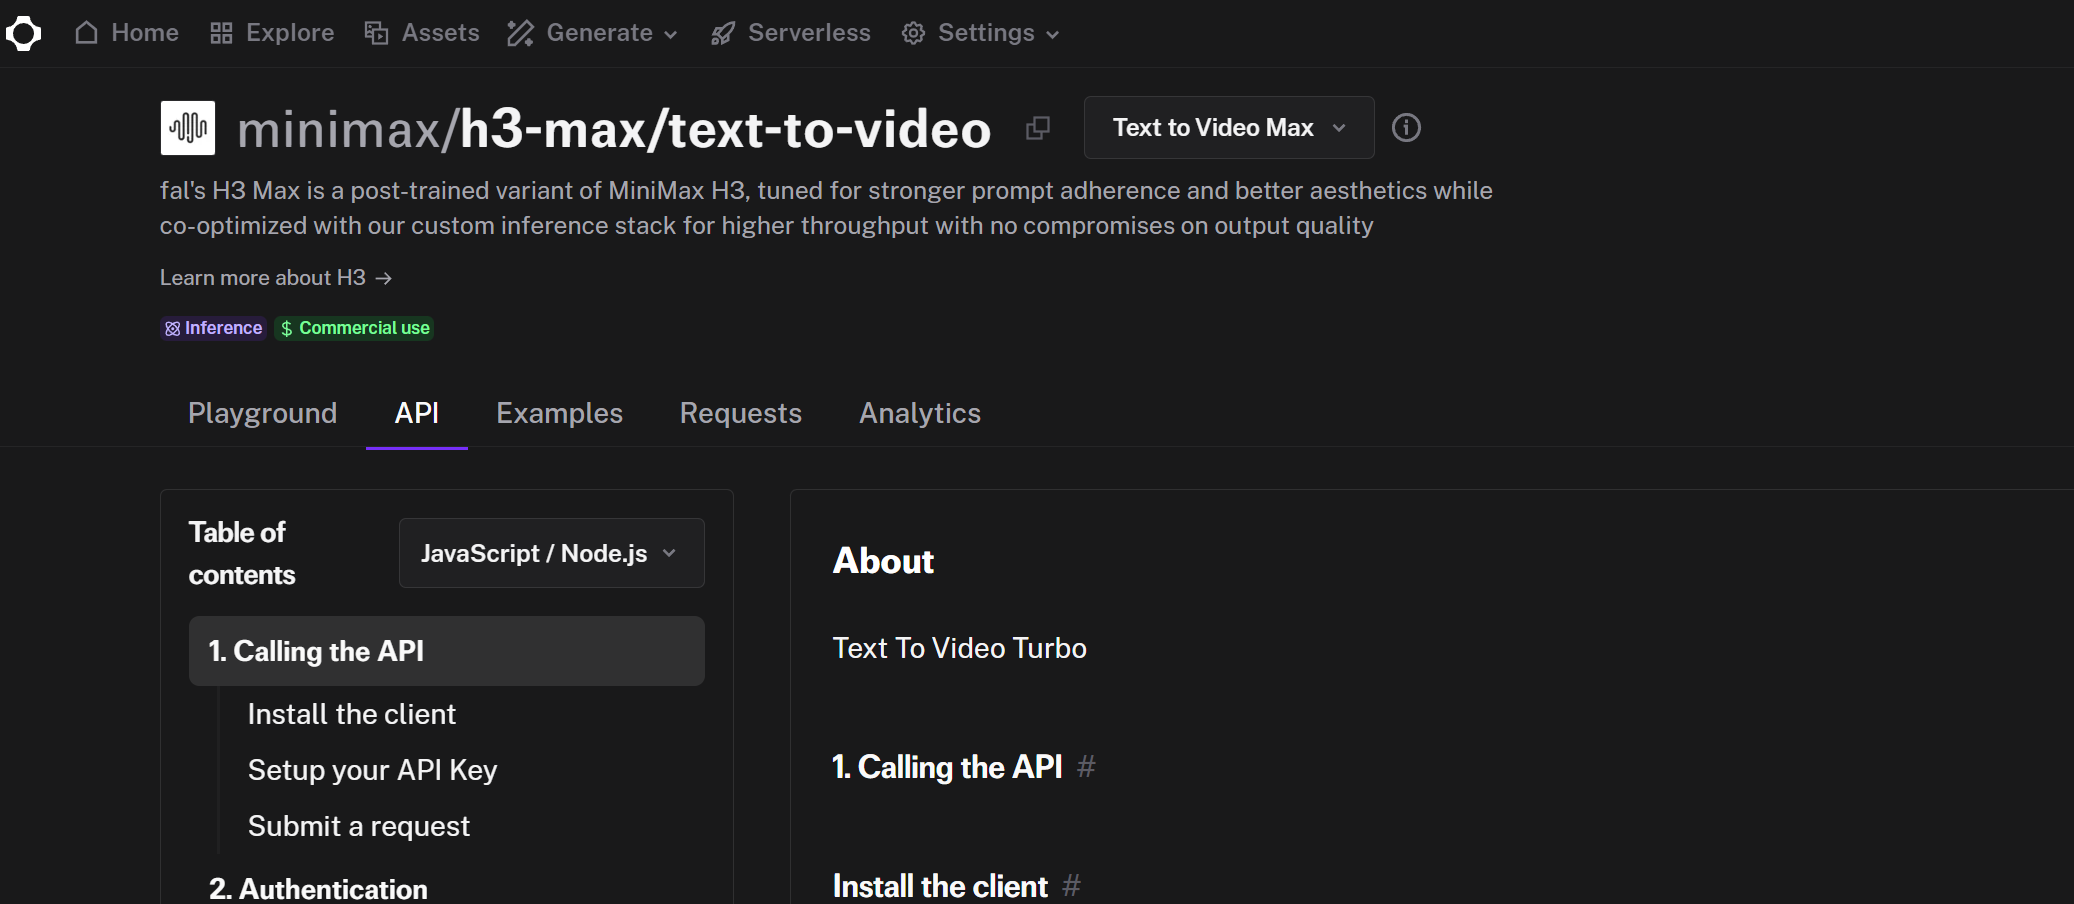Jump to 1. Calling the API in contents
This screenshot has width=2074, height=904.
point(447,651)
